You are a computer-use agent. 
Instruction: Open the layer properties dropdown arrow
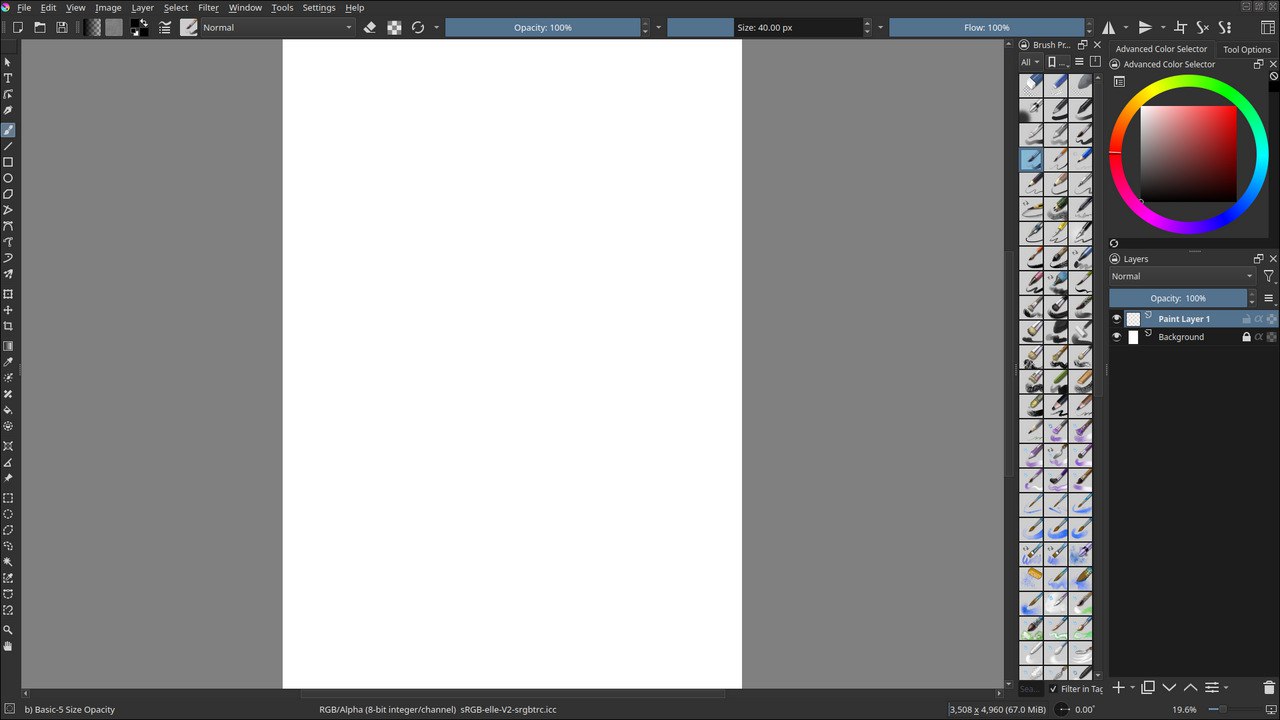(x=1226, y=688)
